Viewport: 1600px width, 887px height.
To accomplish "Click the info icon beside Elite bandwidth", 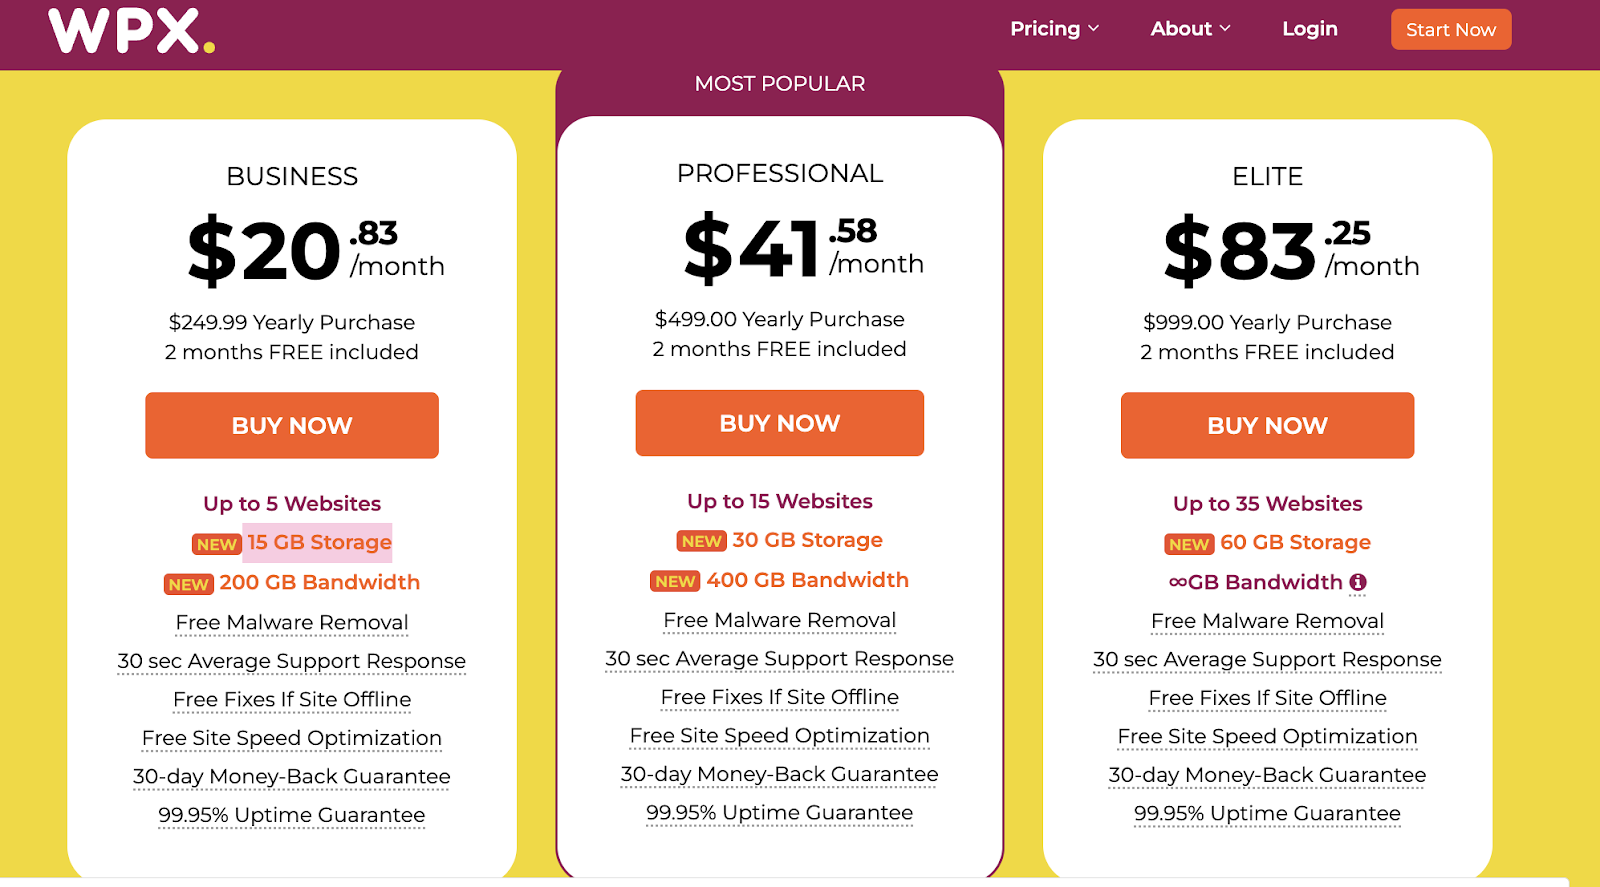I will (1358, 582).
